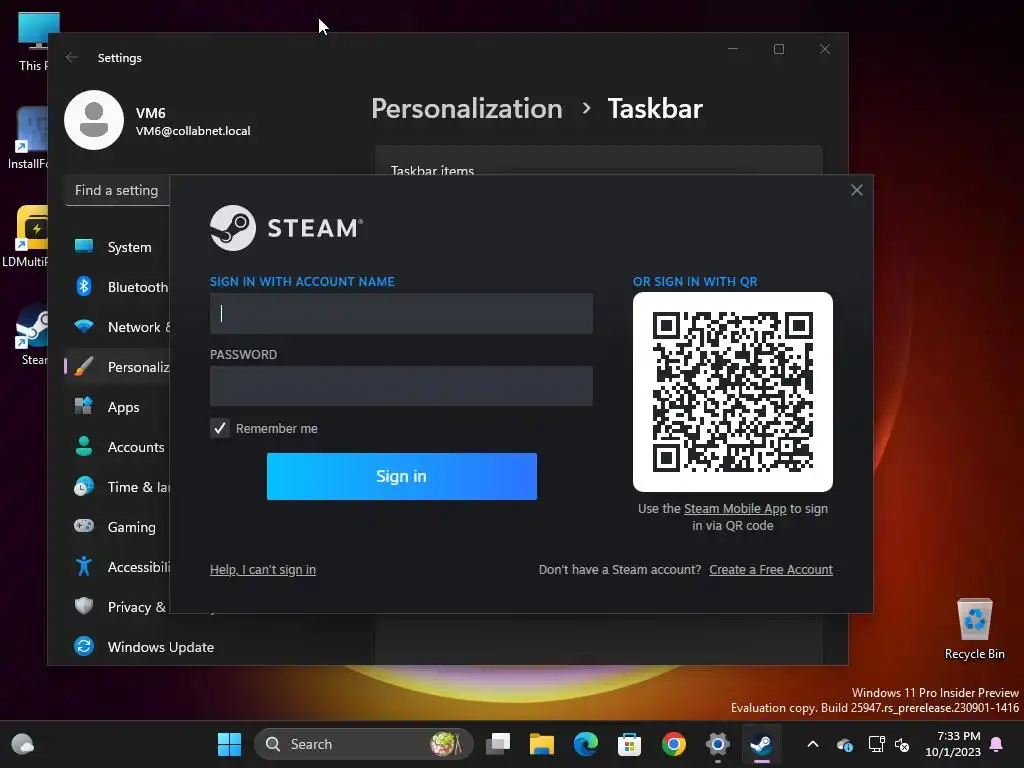Select the LDMultiPlayer desktop shortcut

point(26,236)
